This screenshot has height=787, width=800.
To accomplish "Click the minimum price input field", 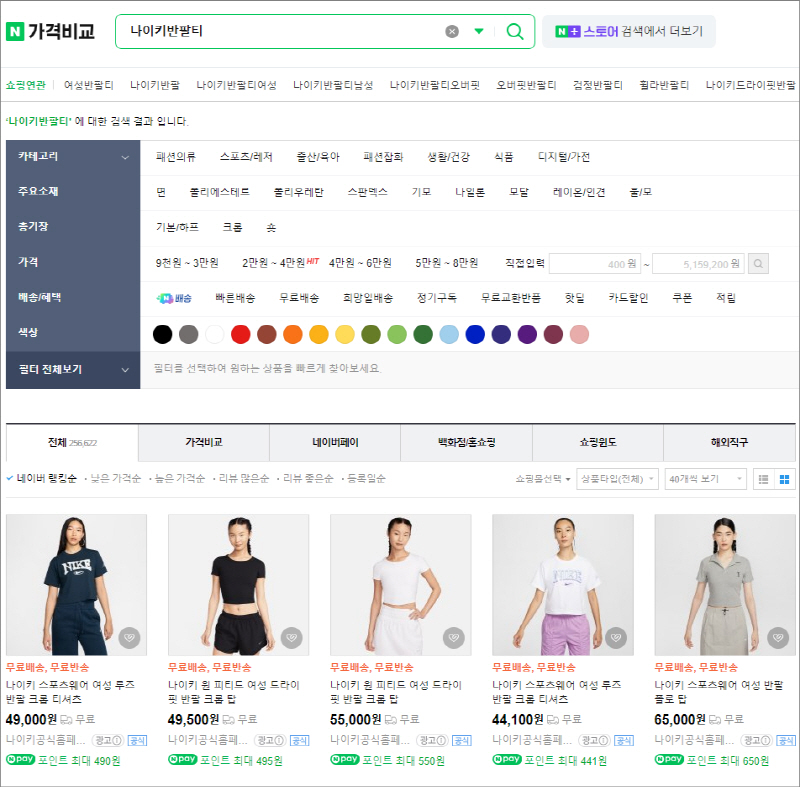I will click(594, 264).
